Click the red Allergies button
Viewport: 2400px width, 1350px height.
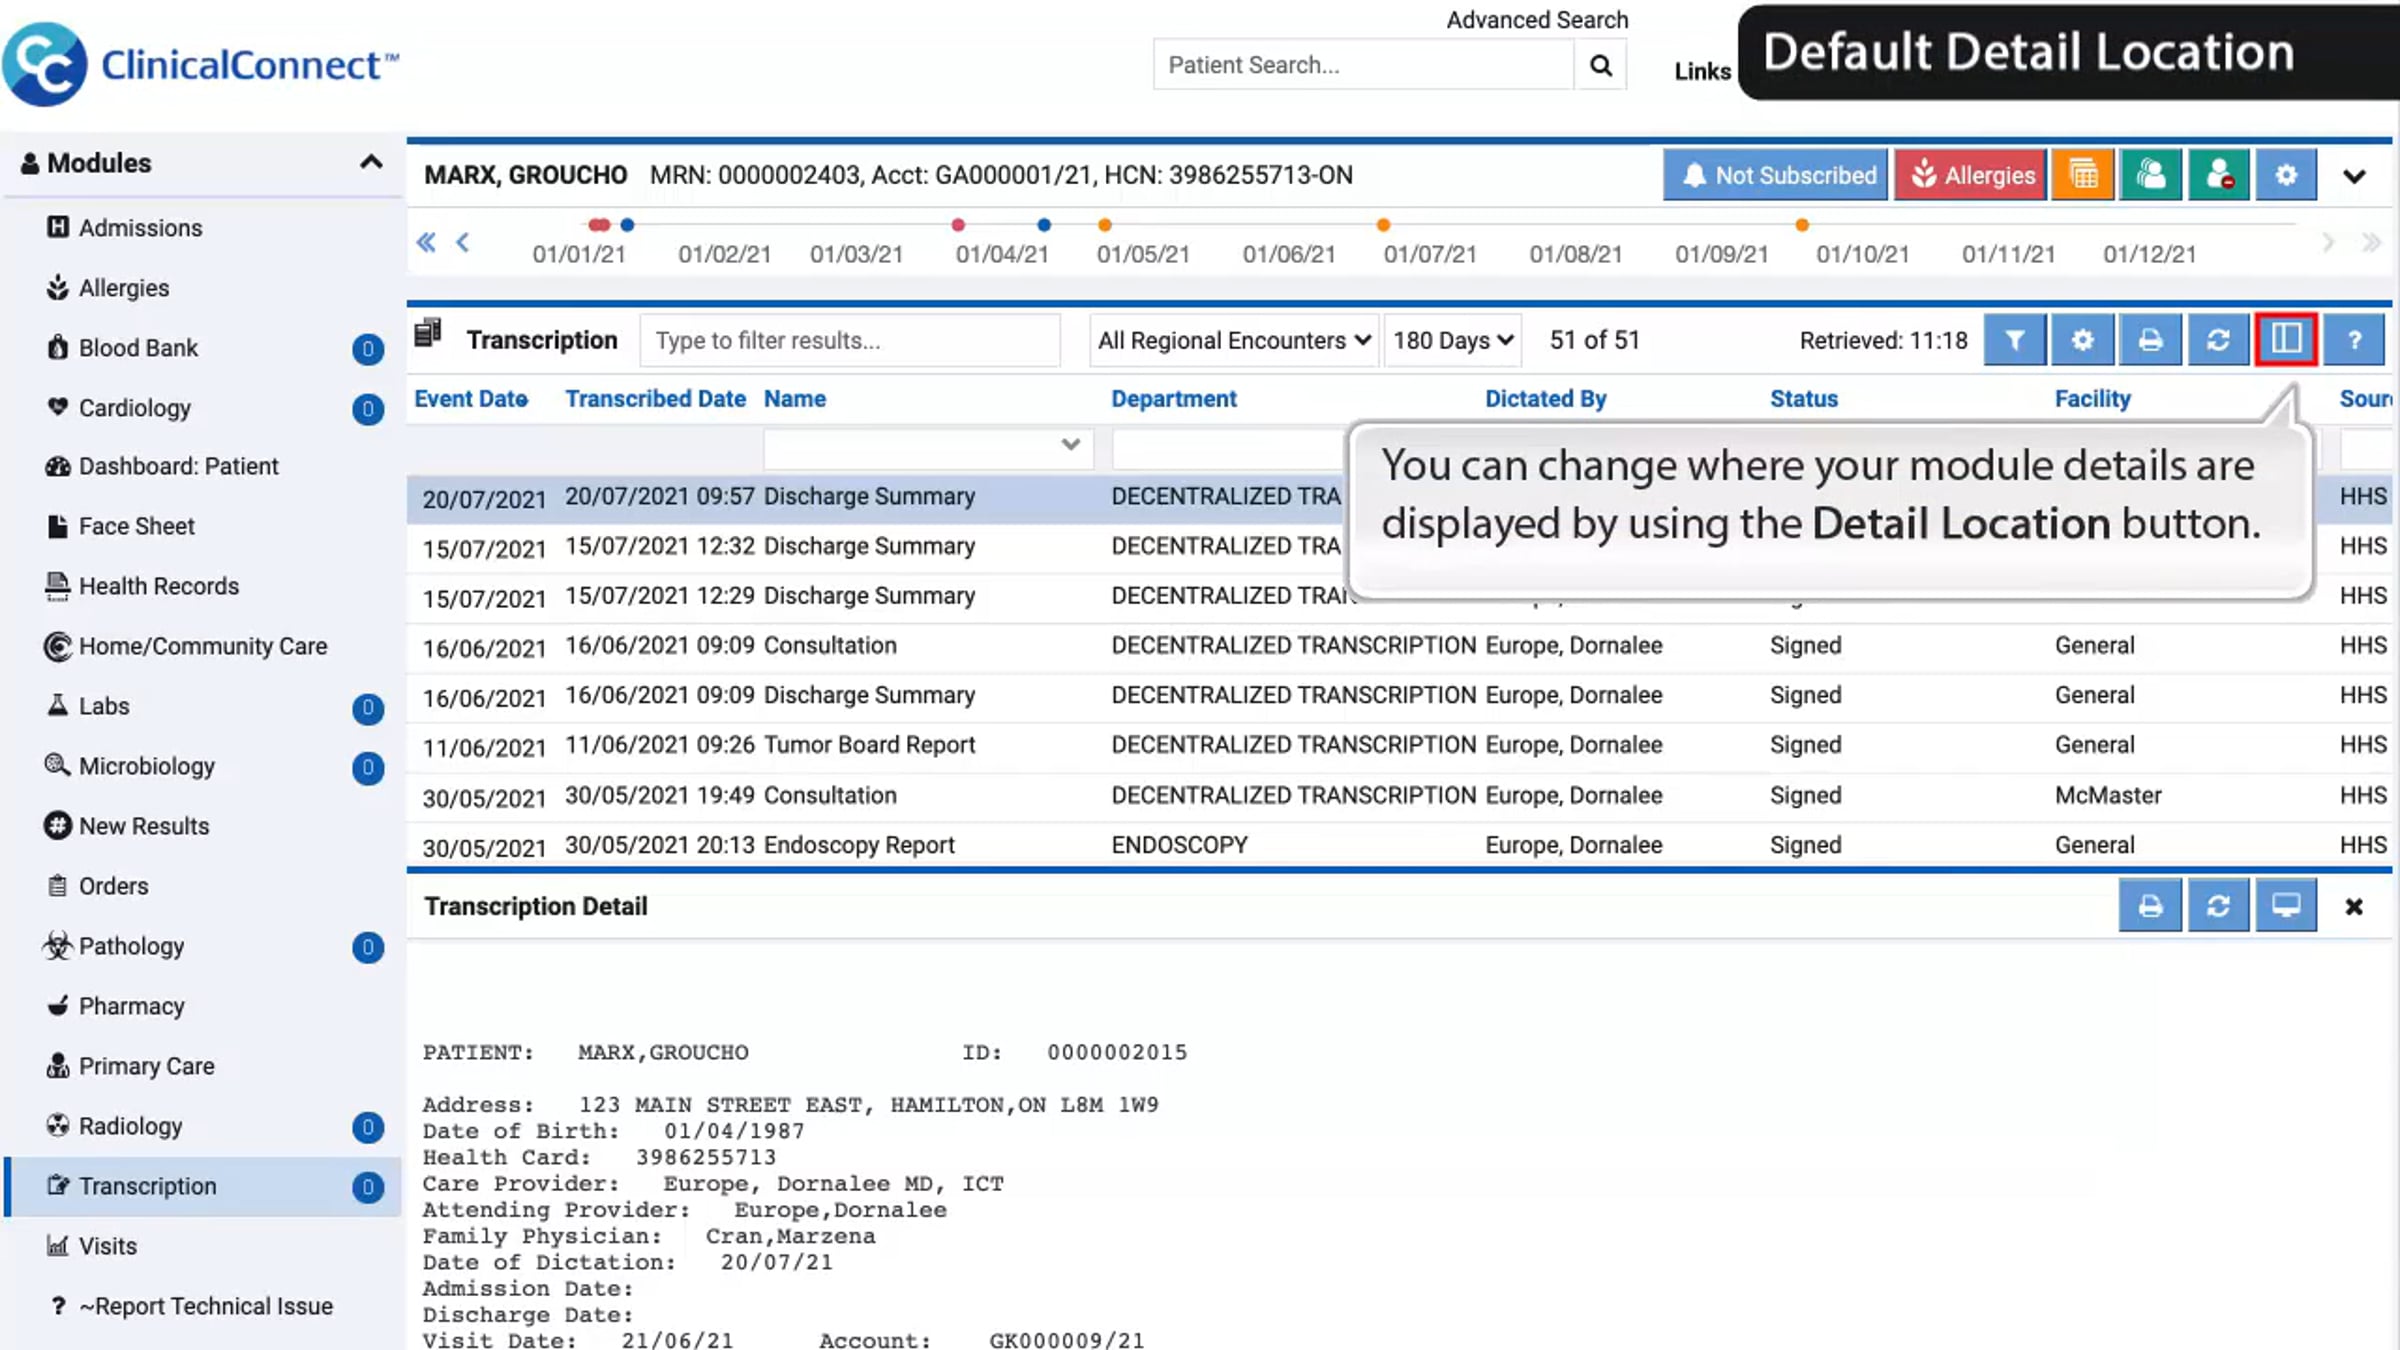pyautogui.click(x=1970, y=175)
